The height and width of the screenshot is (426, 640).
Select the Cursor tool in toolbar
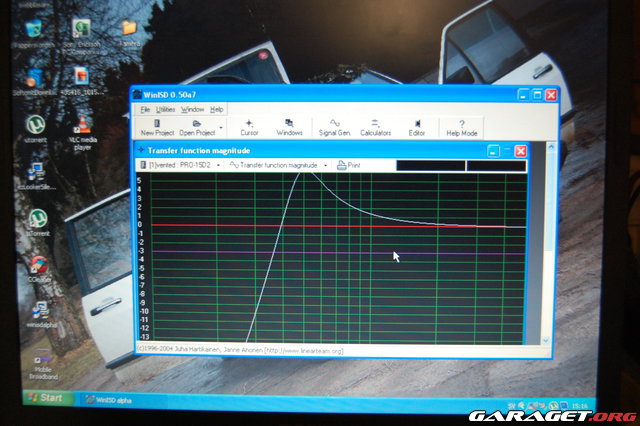pos(249,126)
